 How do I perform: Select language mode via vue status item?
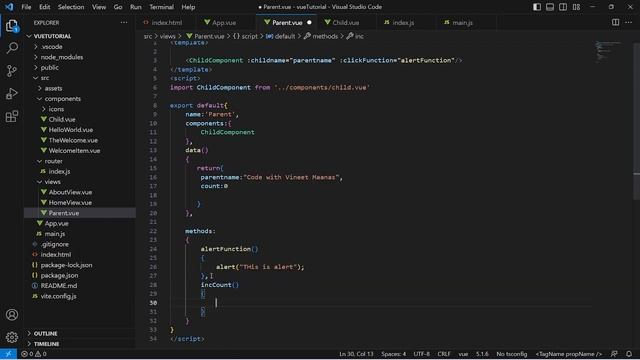click(463, 354)
